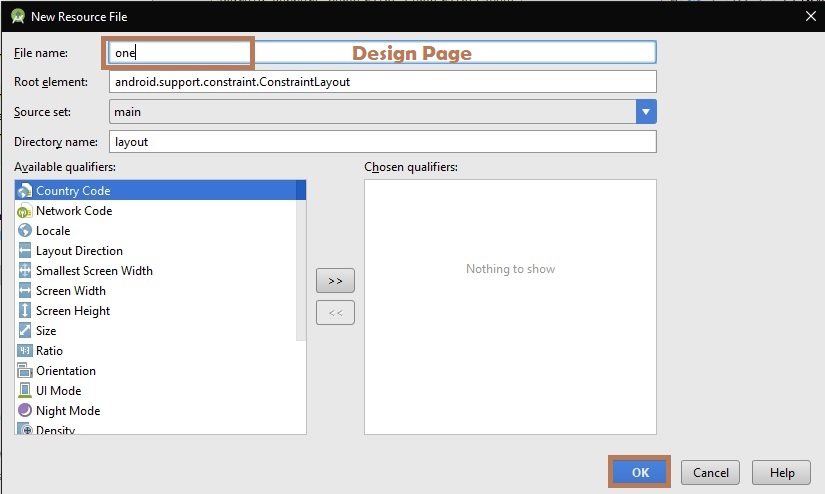Select Screen Width qualifier row
Screen dimensions: 825x494
pos(155,290)
